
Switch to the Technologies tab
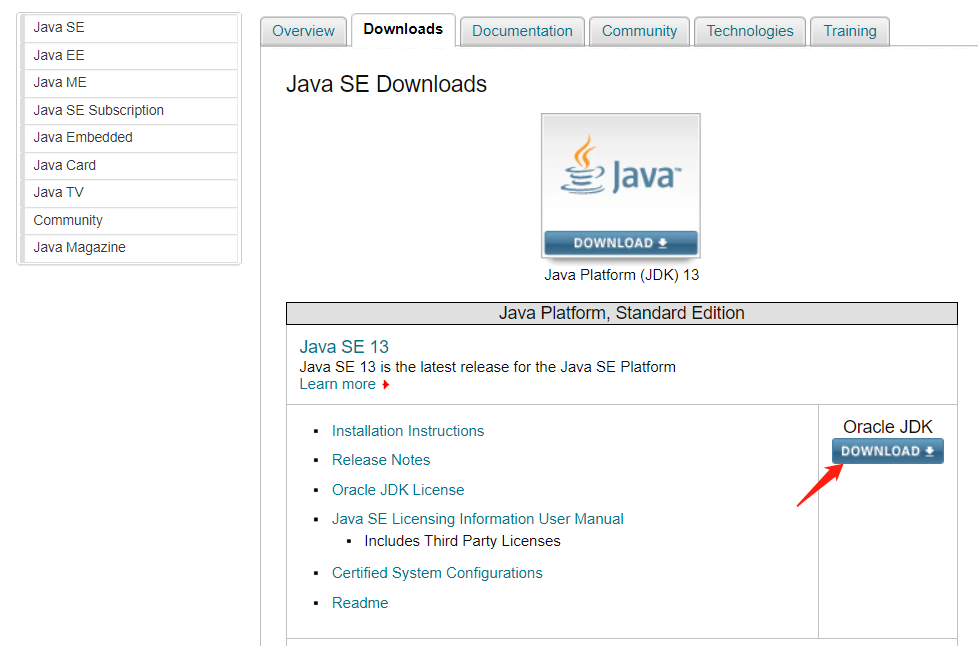point(750,31)
